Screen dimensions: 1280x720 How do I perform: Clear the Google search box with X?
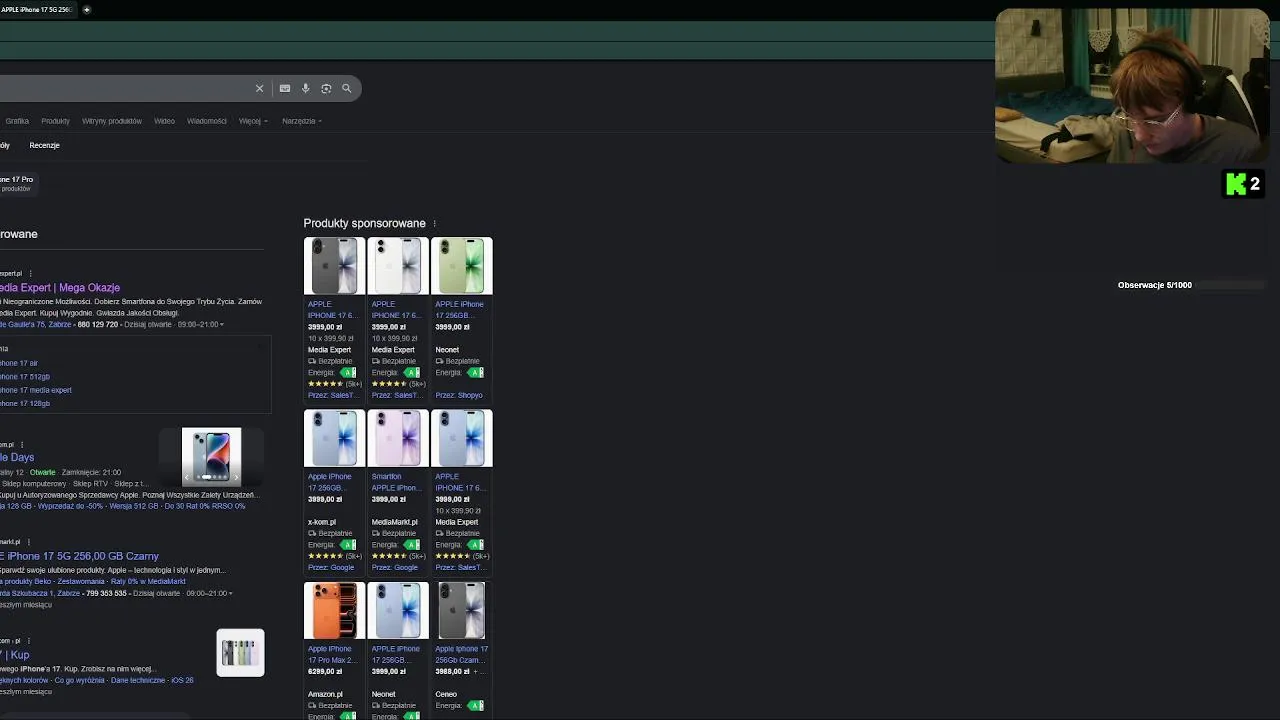(x=259, y=88)
